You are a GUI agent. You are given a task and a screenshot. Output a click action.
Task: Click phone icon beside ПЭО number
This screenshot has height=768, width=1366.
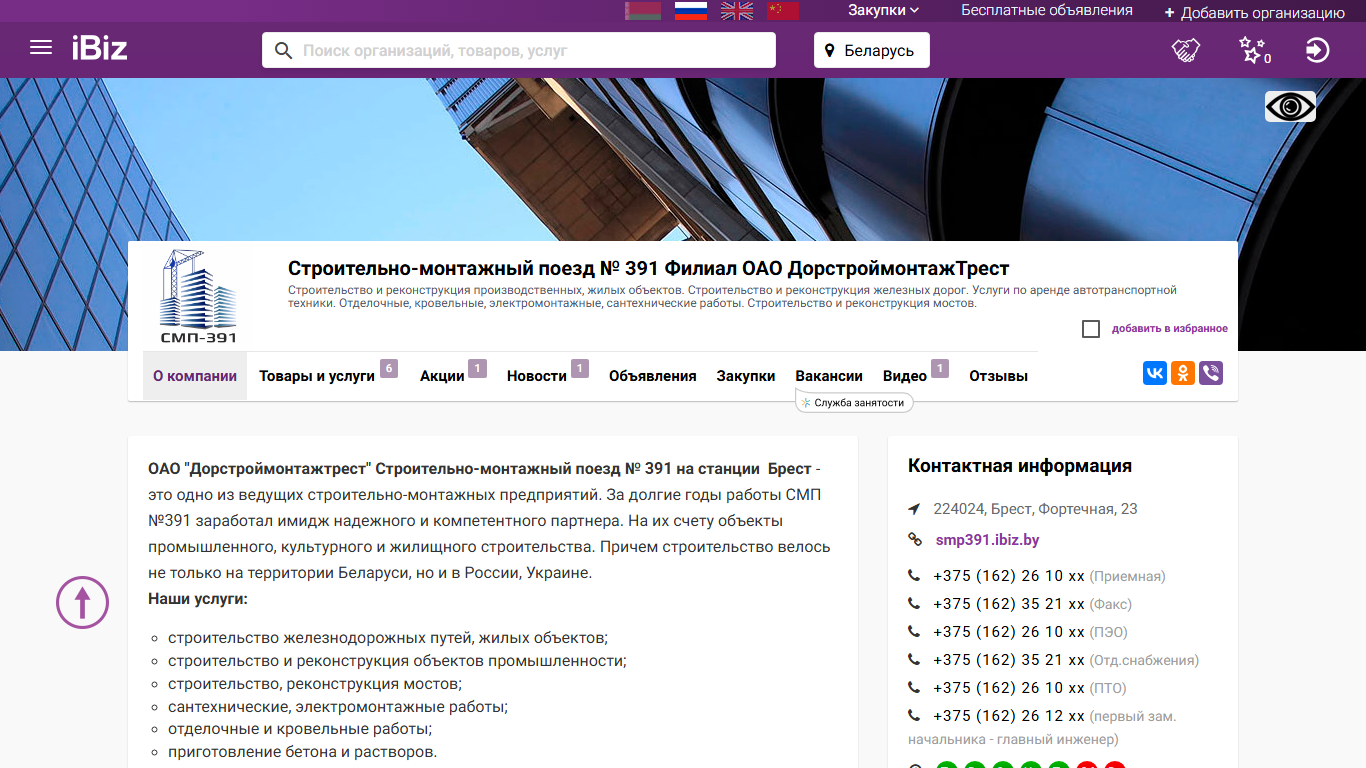point(914,632)
